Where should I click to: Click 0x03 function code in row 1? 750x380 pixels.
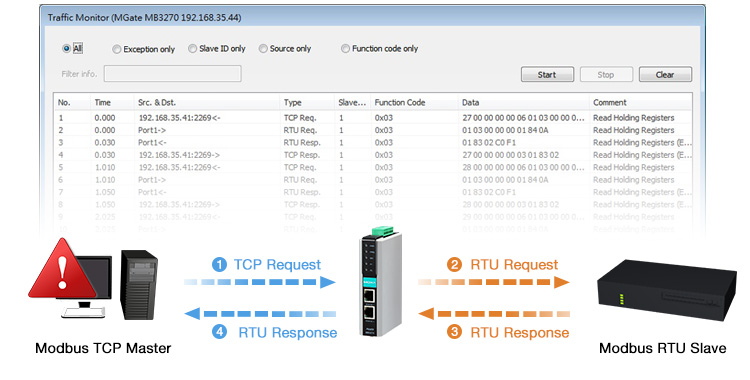(x=384, y=118)
